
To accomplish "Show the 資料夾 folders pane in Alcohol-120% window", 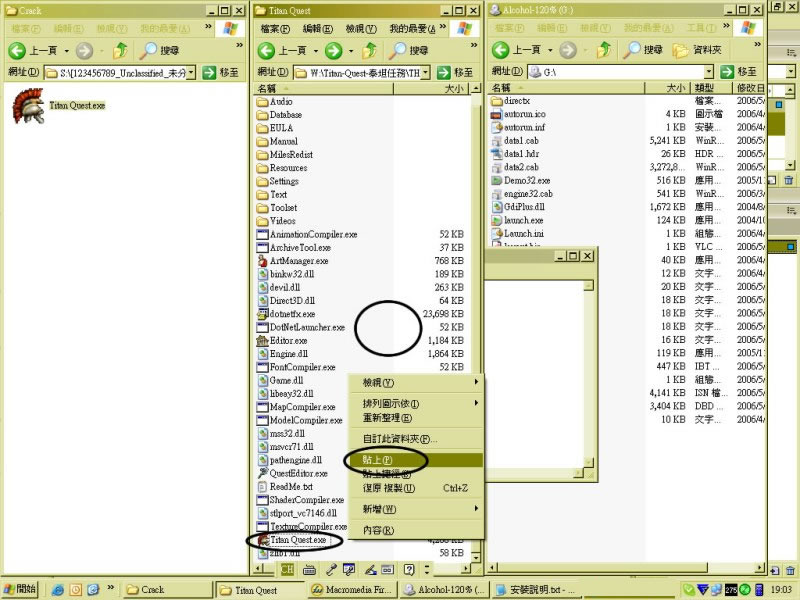I will [x=697, y=50].
